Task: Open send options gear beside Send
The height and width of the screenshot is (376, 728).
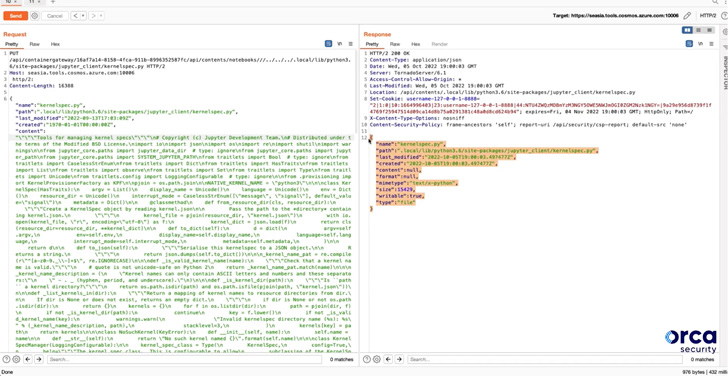Action: click(x=35, y=16)
